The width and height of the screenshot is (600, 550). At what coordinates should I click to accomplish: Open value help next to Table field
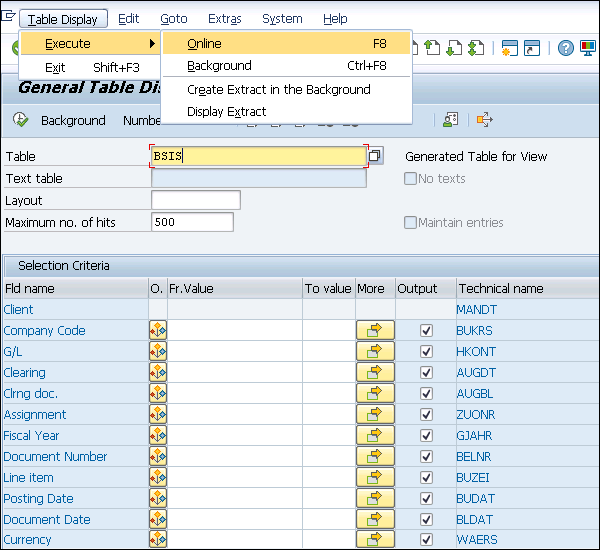click(x=375, y=156)
